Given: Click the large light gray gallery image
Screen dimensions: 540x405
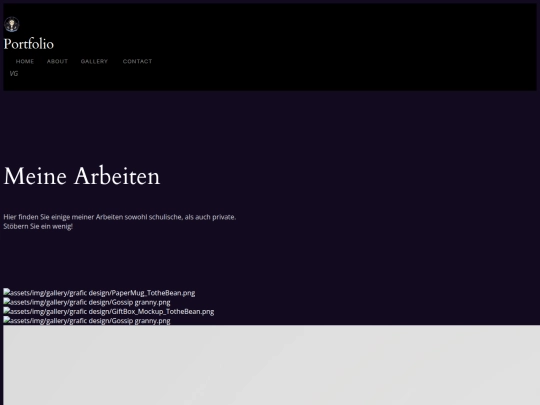Looking at the screenshot, I should pos(271,365).
